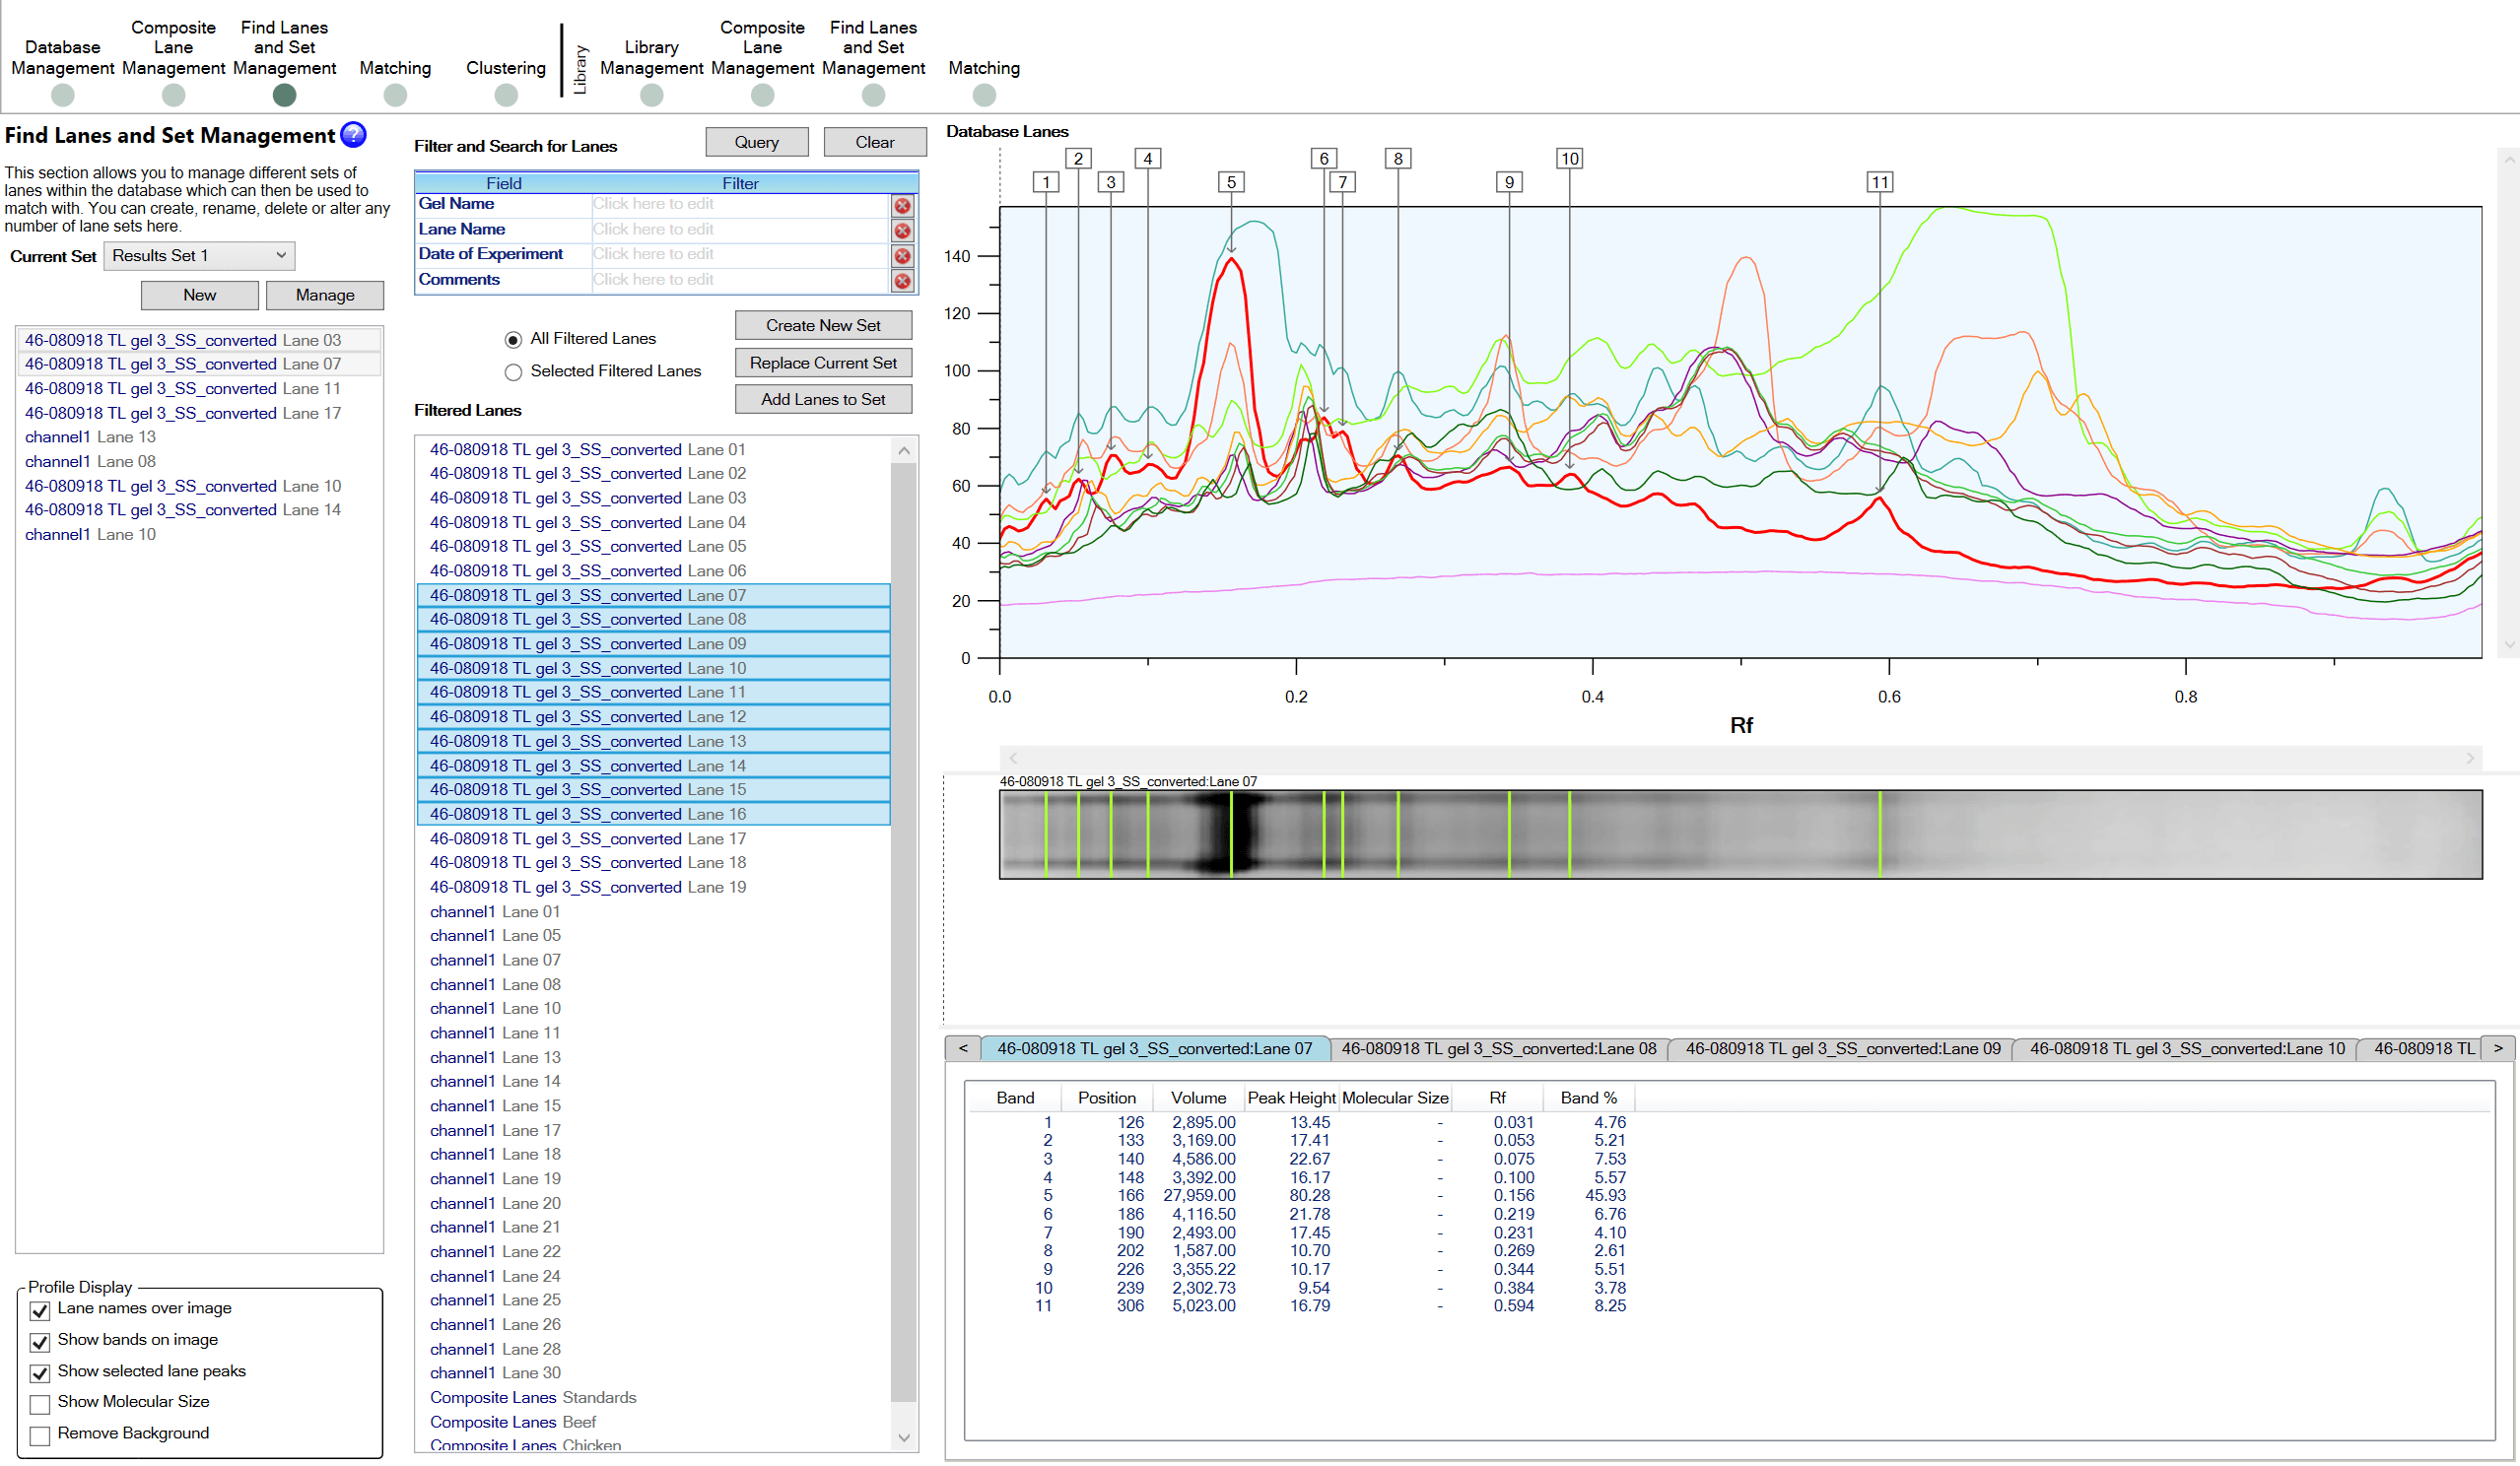Clear the Lane Name filter with red X
Viewport: 2520px width, 1466px height.
[902, 230]
